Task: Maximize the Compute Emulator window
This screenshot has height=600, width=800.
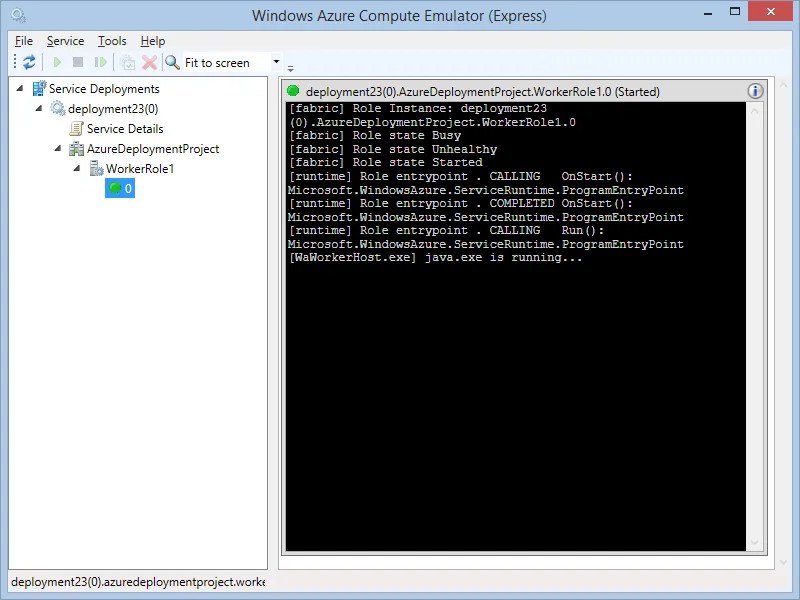Action: click(x=735, y=11)
